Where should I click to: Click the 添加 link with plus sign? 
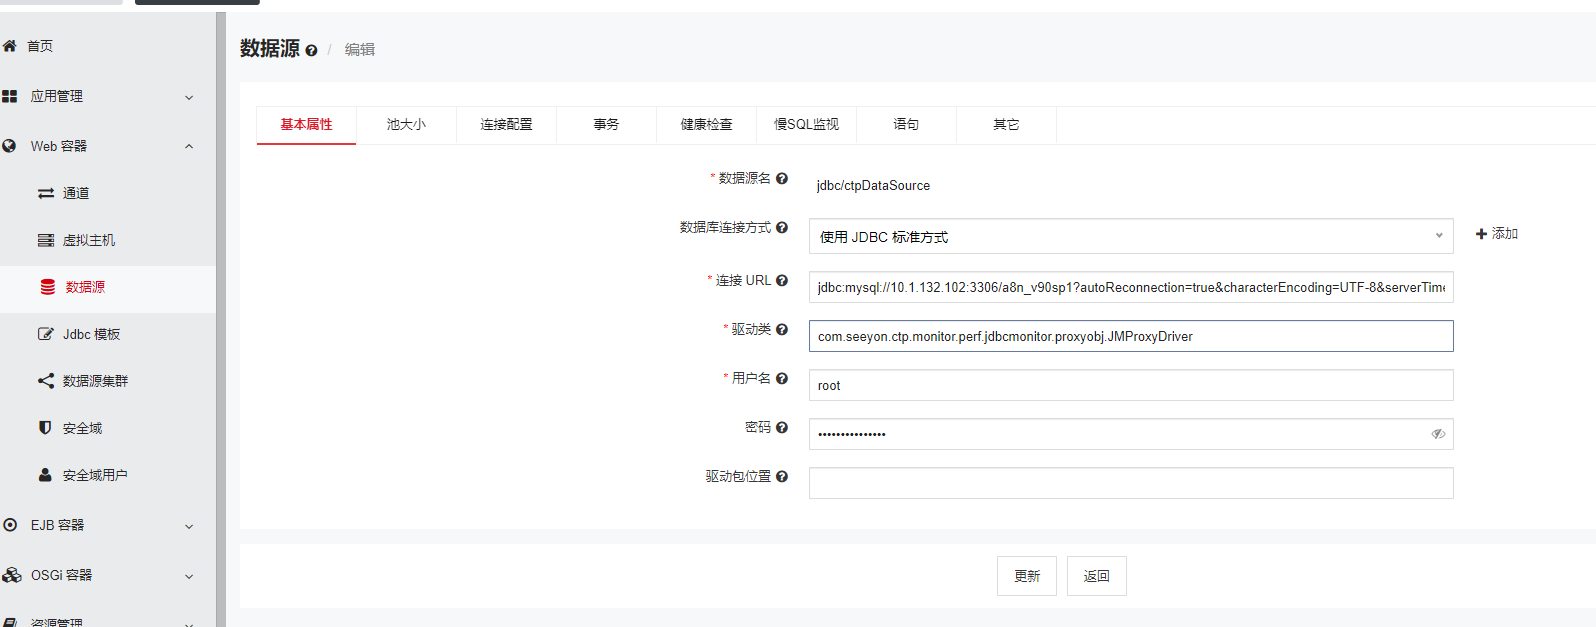(x=1497, y=234)
